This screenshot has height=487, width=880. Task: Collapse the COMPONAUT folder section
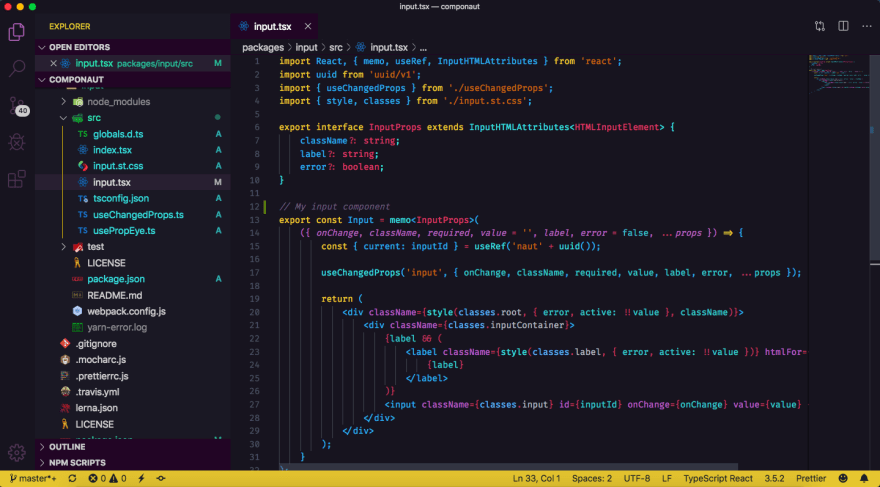tap(132, 80)
